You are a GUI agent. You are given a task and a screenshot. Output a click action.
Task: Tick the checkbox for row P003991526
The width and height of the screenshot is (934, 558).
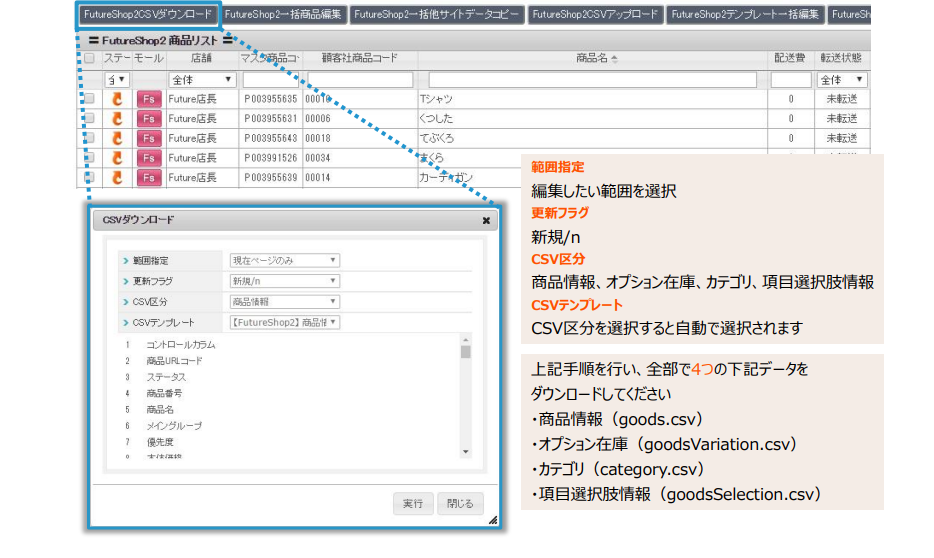point(89,157)
